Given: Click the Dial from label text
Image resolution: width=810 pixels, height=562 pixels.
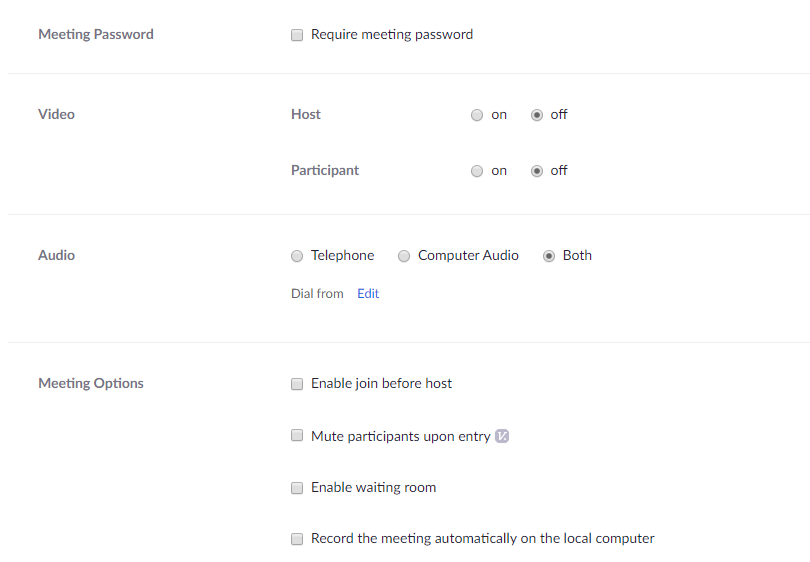Looking at the screenshot, I should pyautogui.click(x=317, y=293).
